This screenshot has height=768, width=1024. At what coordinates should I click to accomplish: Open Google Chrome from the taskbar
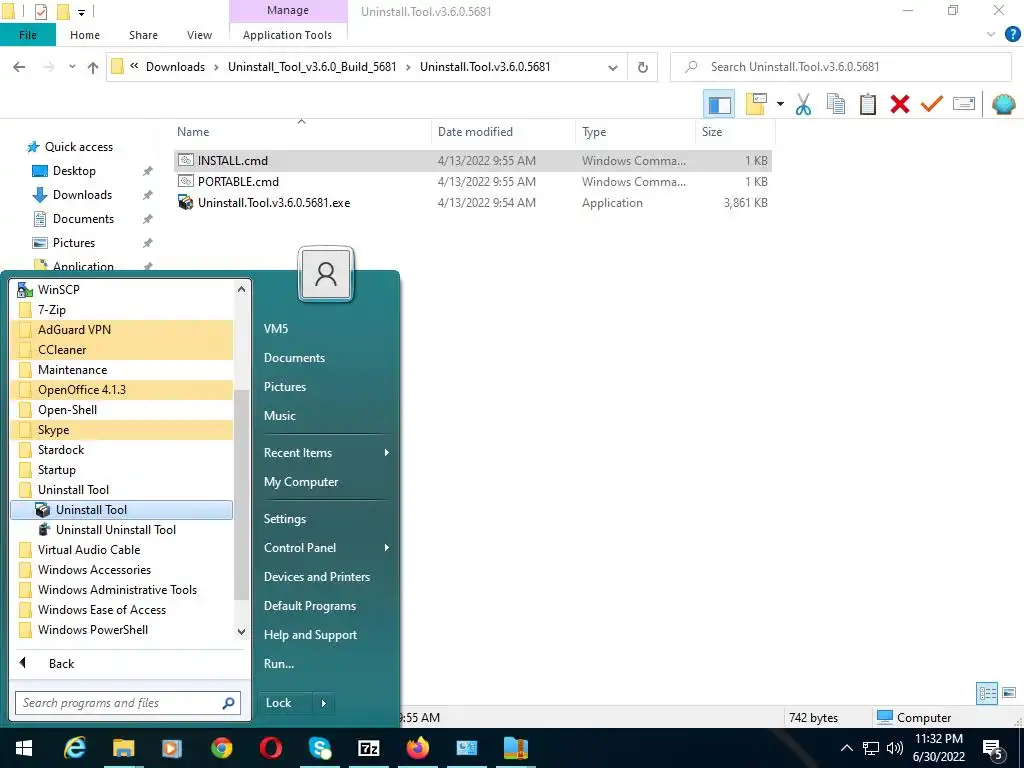pyautogui.click(x=221, y=748)
